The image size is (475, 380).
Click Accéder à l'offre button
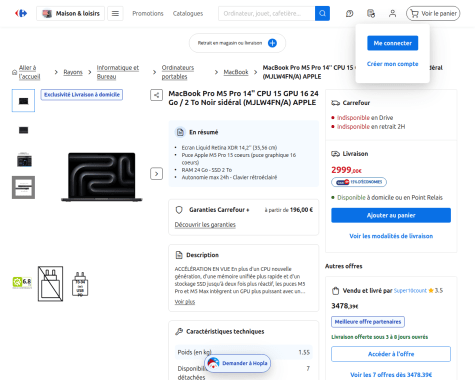(x=391, y=354)
